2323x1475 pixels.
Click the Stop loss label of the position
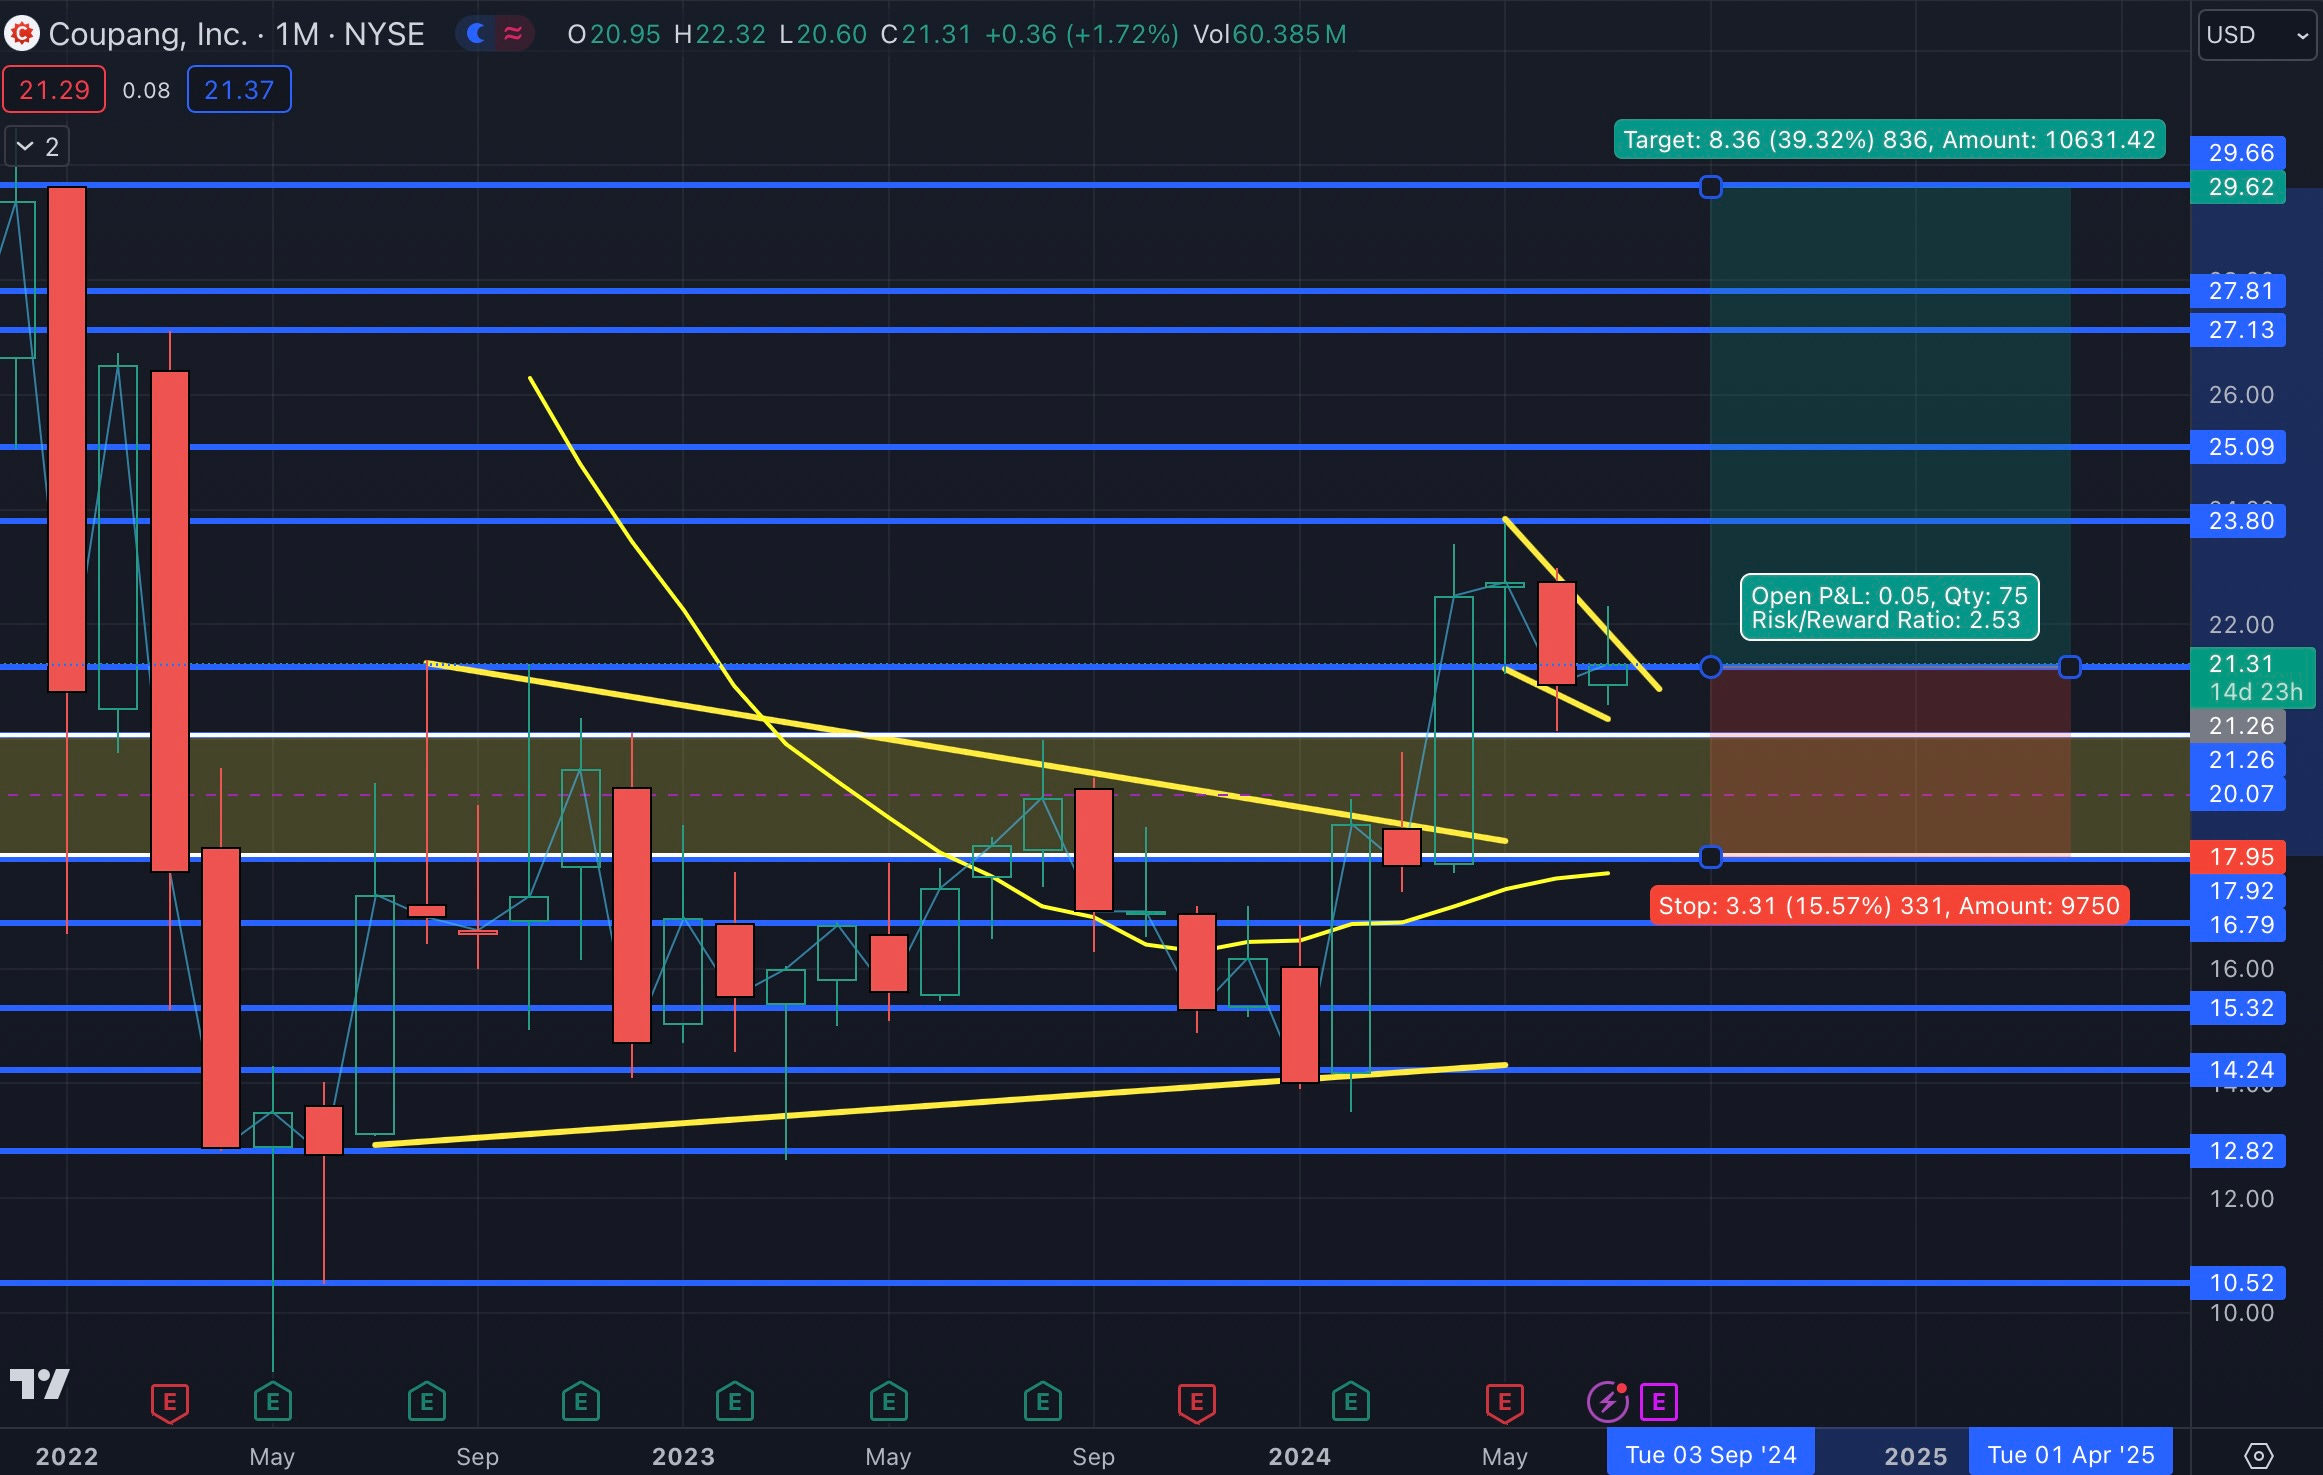pos(1888,906)
